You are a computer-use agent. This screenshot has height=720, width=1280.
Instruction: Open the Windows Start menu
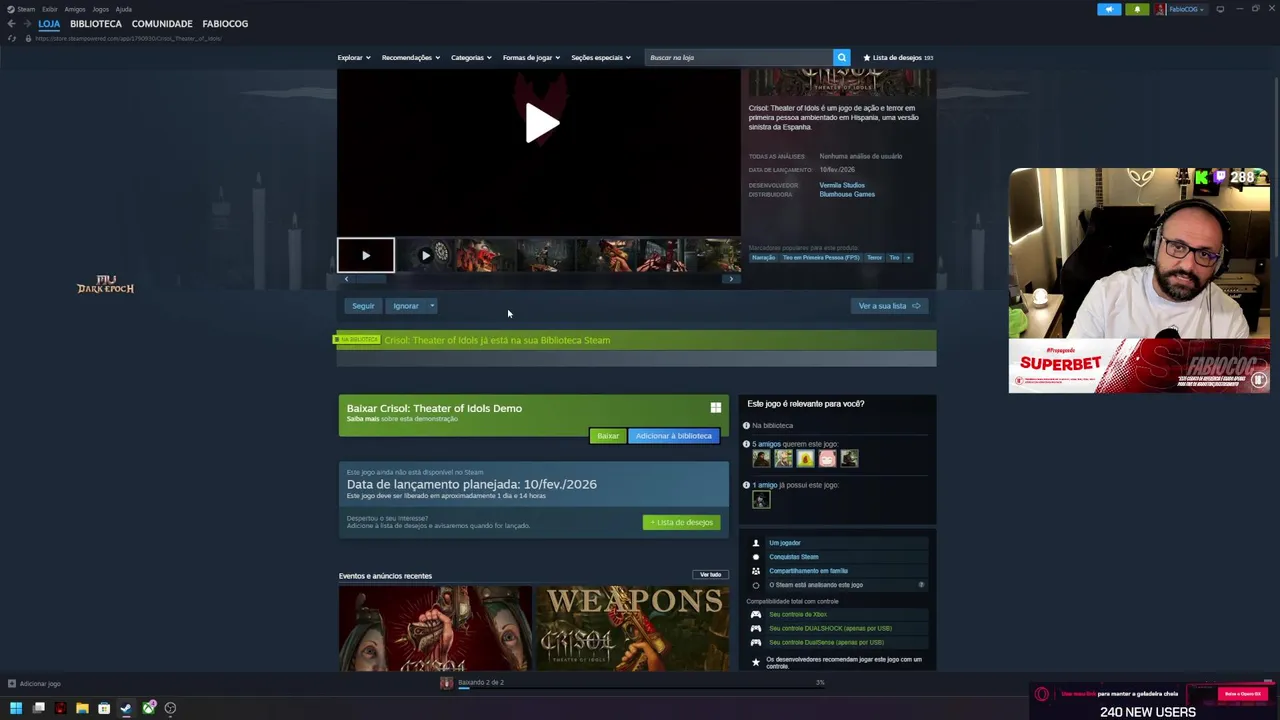click(15, 708)
